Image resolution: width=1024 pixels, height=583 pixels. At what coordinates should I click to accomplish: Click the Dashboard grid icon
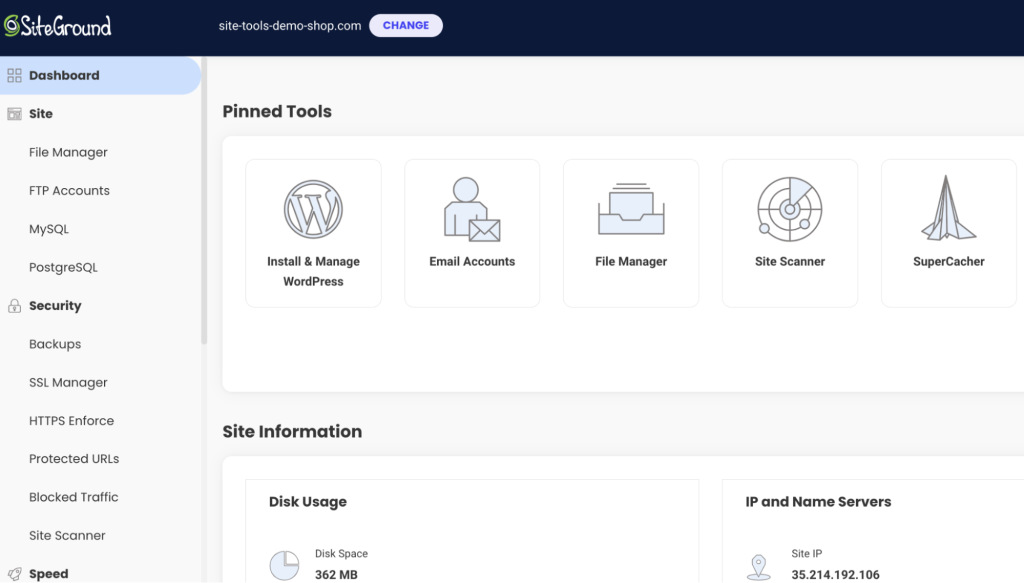tap(14, 75)
